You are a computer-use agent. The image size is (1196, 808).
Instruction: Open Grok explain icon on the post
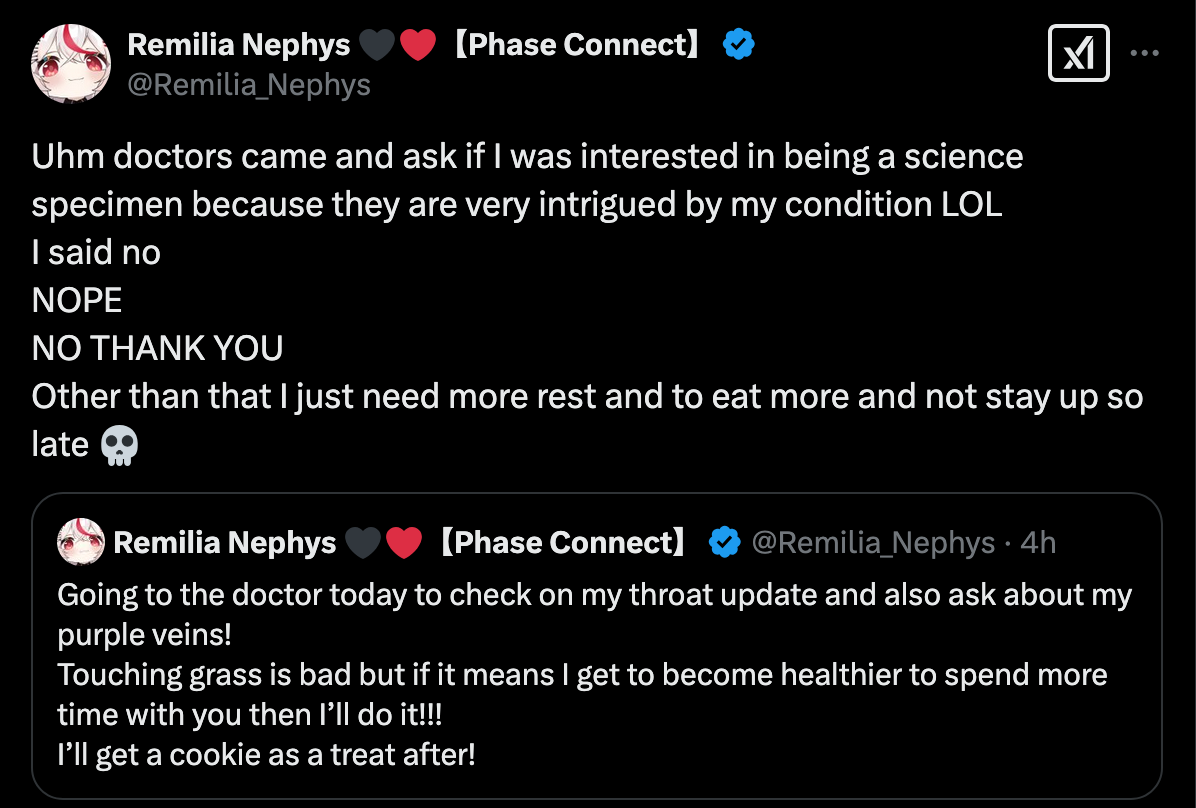[1078, 53]
